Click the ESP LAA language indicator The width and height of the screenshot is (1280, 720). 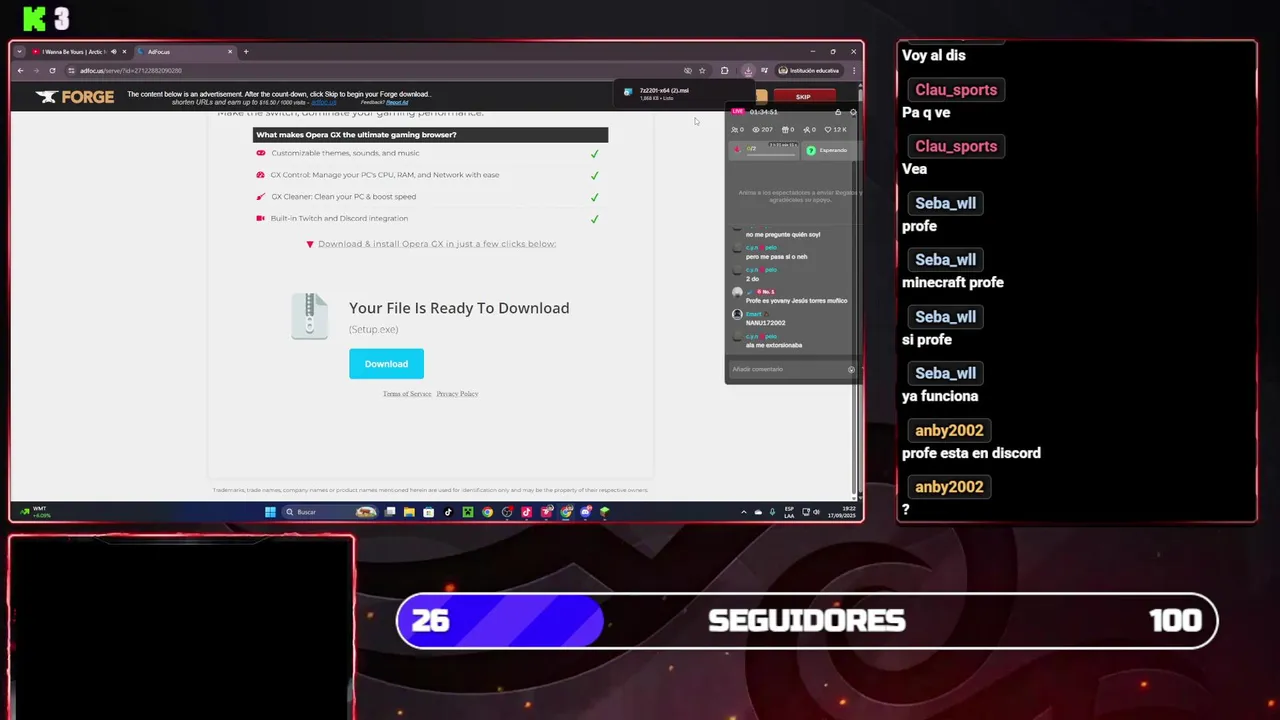[789, 512]
